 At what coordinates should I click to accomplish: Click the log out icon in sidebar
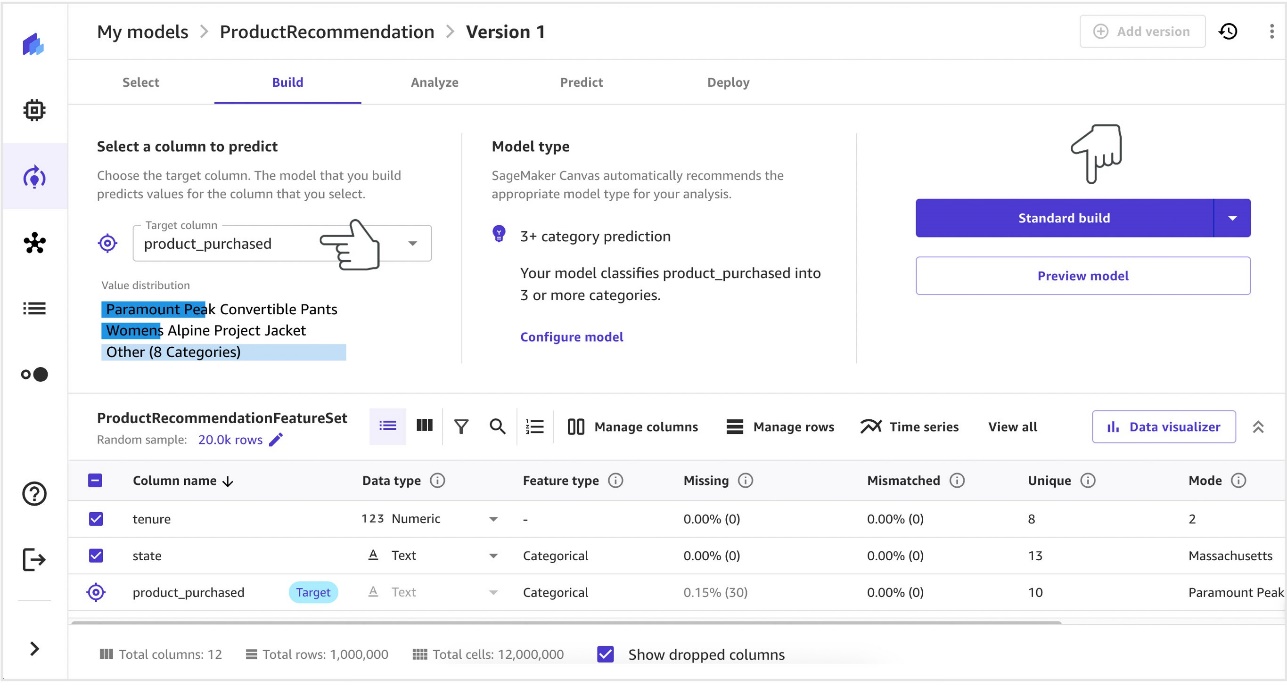click(34, 559)
